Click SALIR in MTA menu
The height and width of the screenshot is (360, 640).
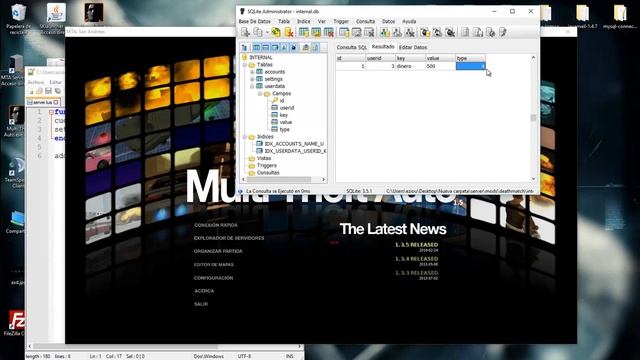click(x=201, y=304)
